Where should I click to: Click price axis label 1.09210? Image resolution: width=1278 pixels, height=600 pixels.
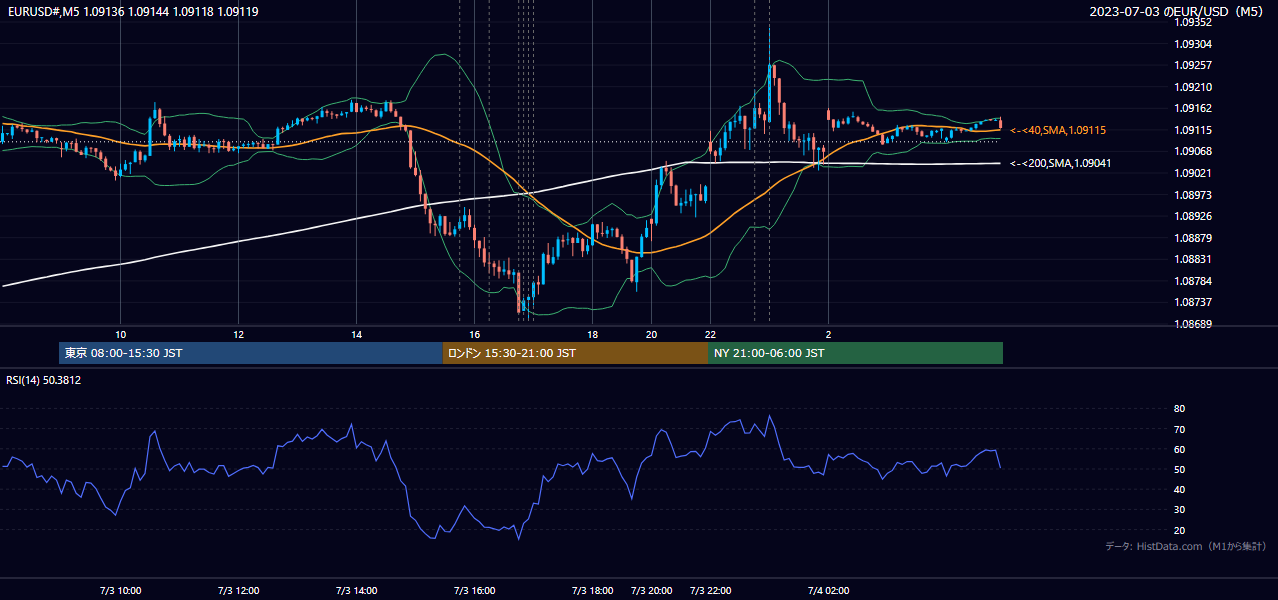1193,87
